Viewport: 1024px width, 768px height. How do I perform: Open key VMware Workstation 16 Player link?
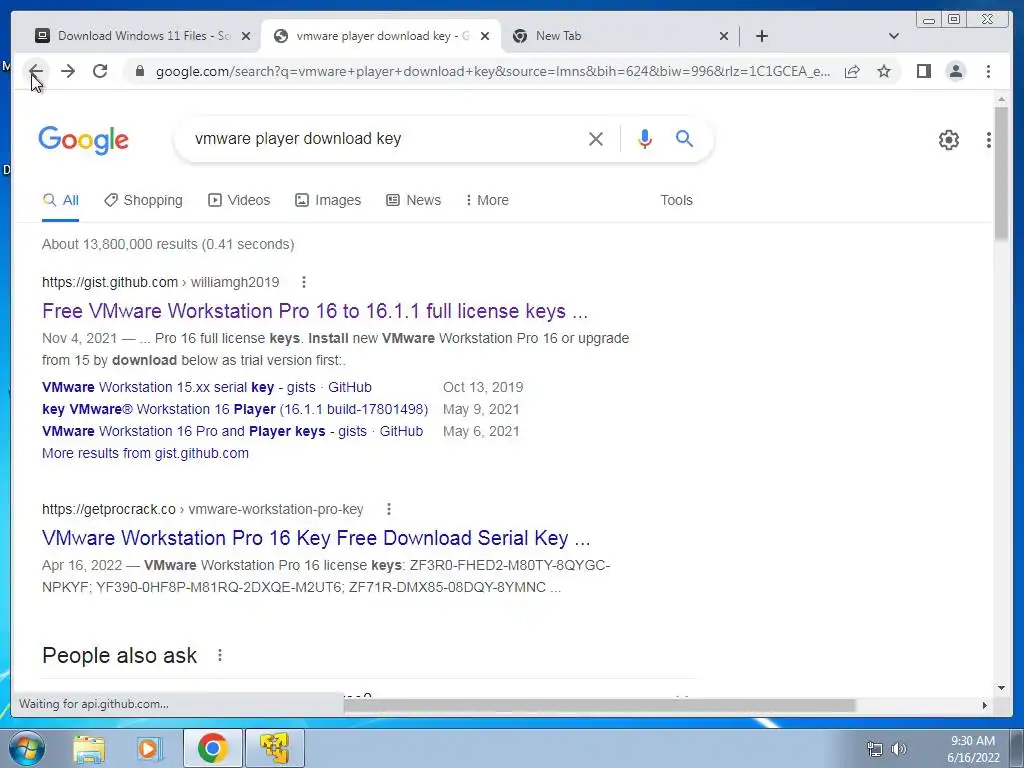pos(235,409)
